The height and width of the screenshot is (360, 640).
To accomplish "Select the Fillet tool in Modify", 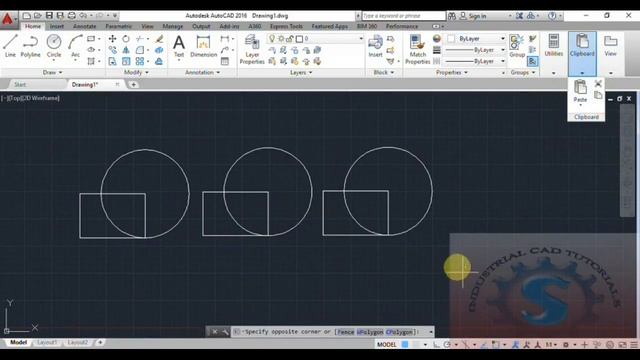I will click(x=140, y=50).
